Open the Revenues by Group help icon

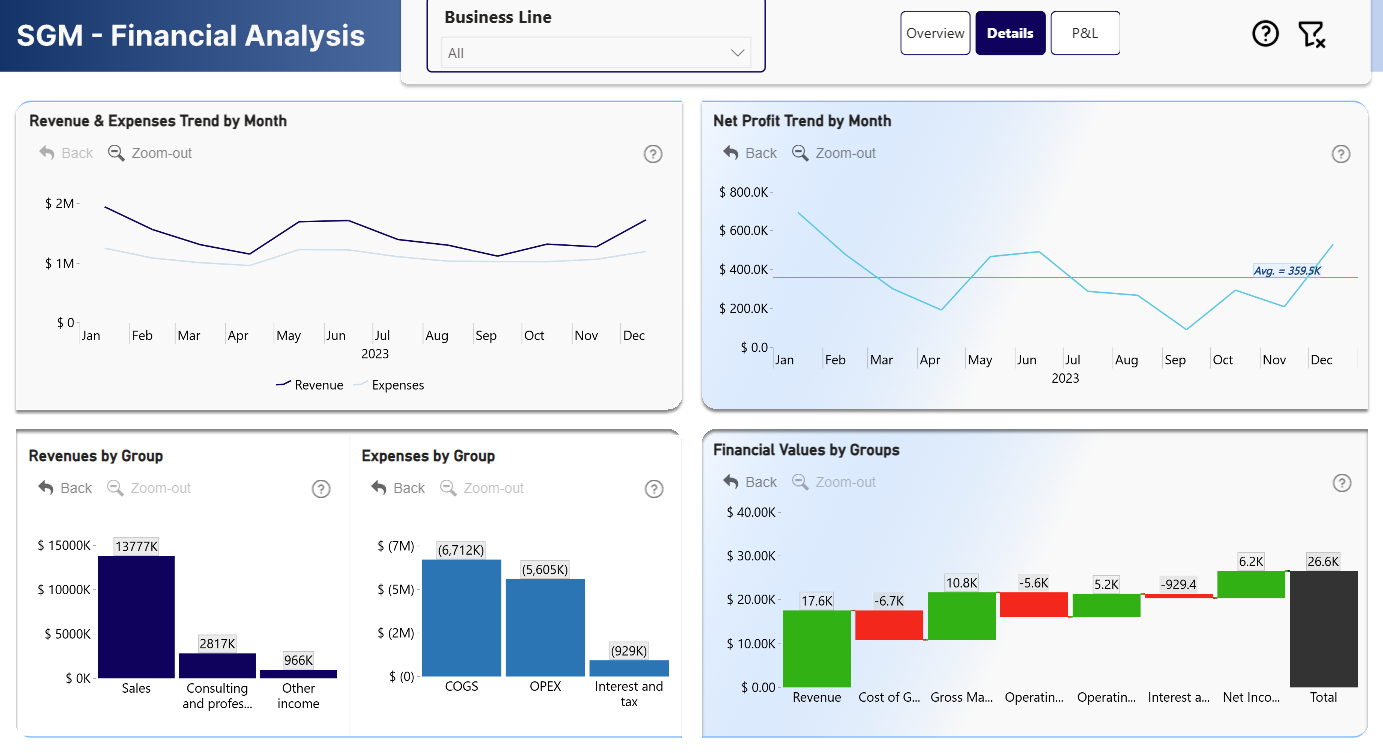[x=321, y=489]
